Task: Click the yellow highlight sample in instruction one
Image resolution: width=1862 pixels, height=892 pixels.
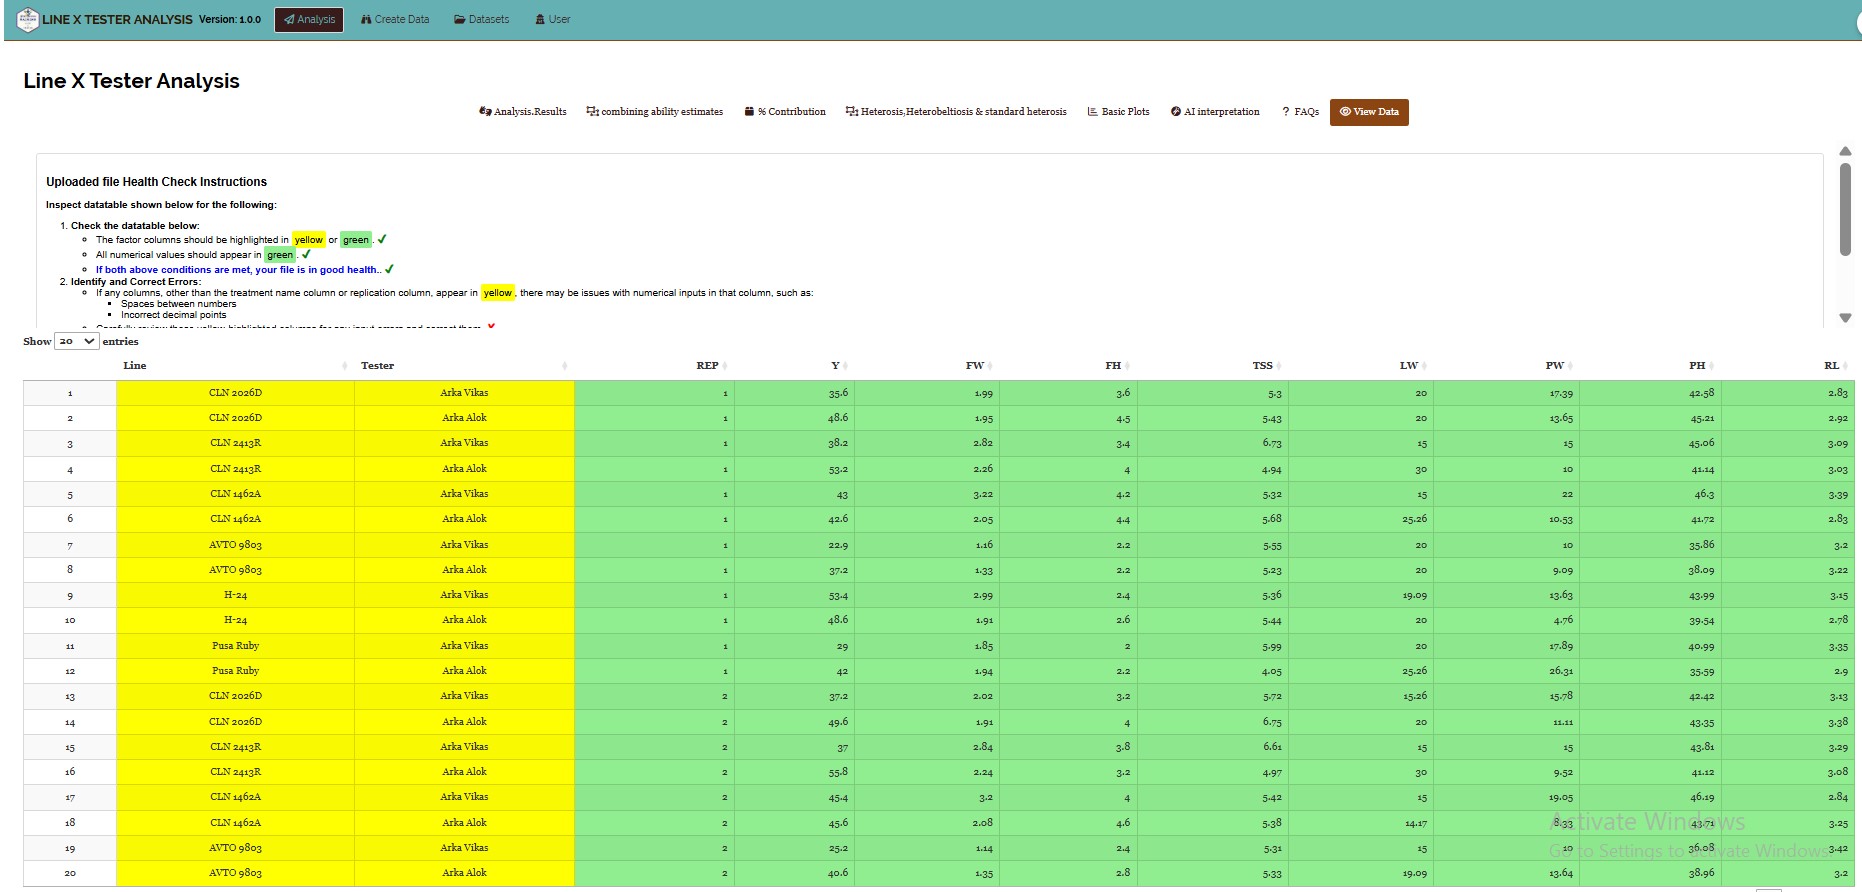Action: (x=308, y=240)
